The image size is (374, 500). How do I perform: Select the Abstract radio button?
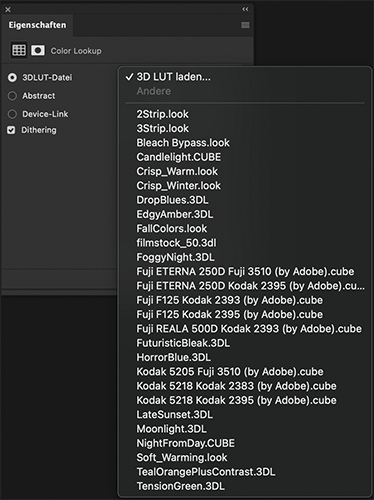coord(12,96)
